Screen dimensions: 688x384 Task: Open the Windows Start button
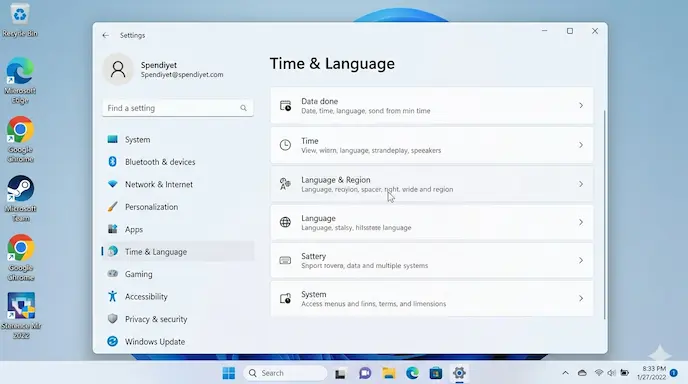pos(229,373)
